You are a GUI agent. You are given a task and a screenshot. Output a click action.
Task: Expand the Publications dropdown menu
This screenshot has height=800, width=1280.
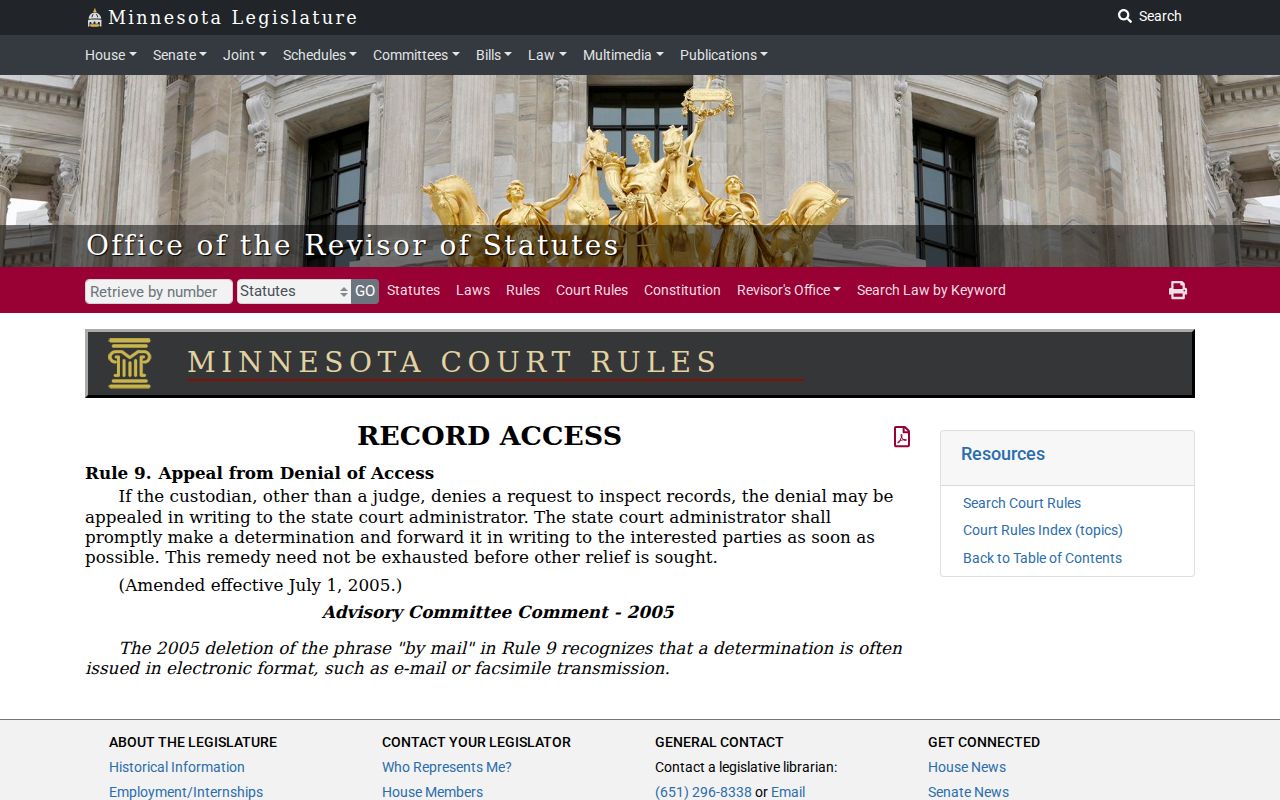tap(724, 55)
